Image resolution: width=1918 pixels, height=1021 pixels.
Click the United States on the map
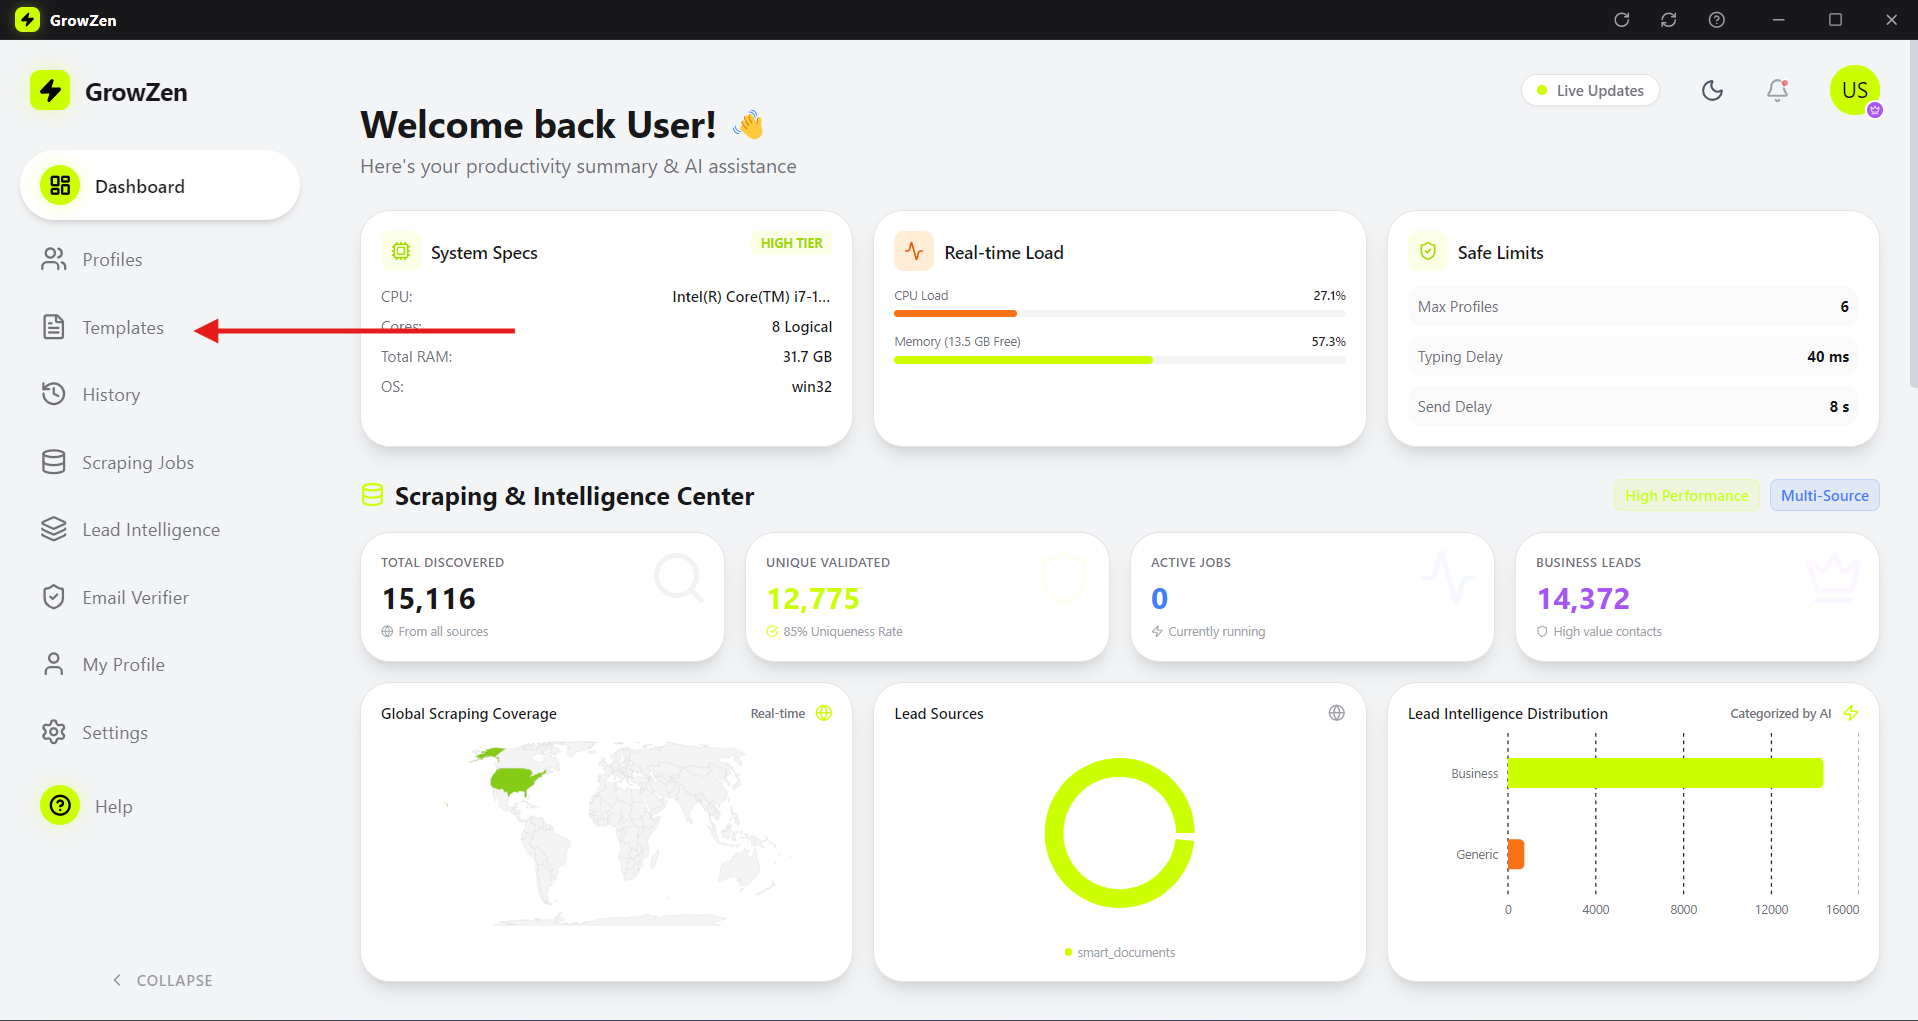515,780
